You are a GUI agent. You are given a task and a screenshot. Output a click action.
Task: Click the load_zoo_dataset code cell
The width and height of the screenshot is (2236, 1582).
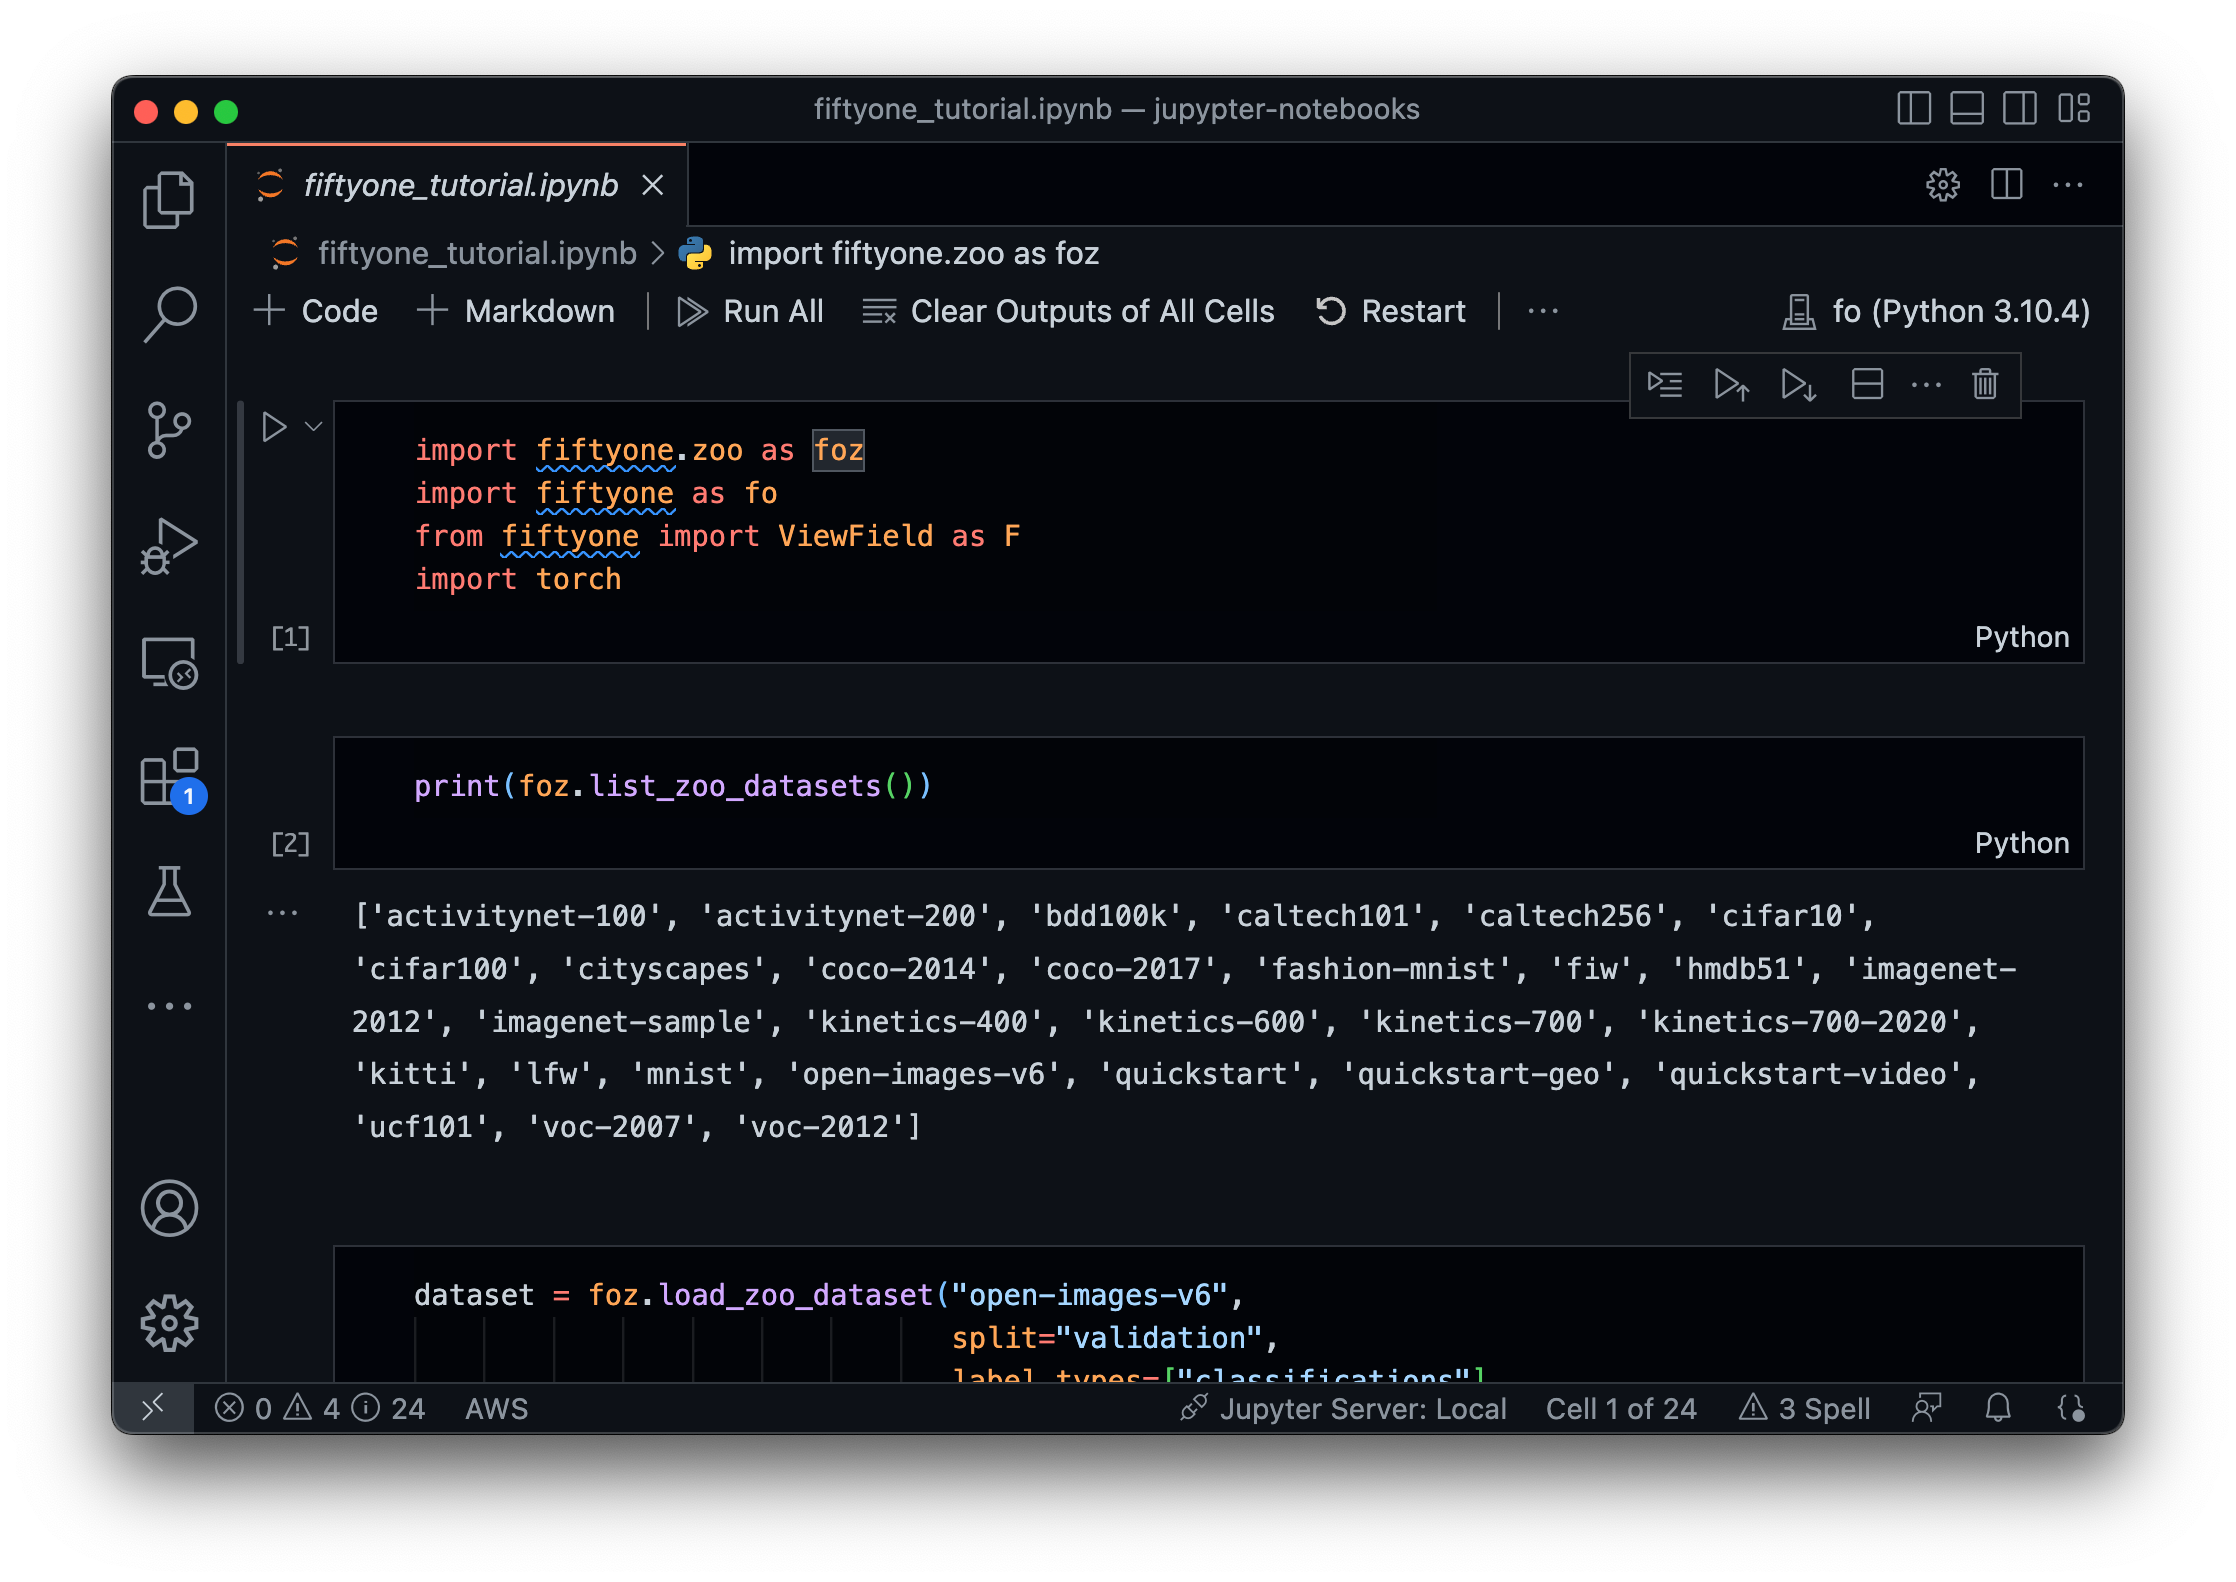[1208, 1315]
